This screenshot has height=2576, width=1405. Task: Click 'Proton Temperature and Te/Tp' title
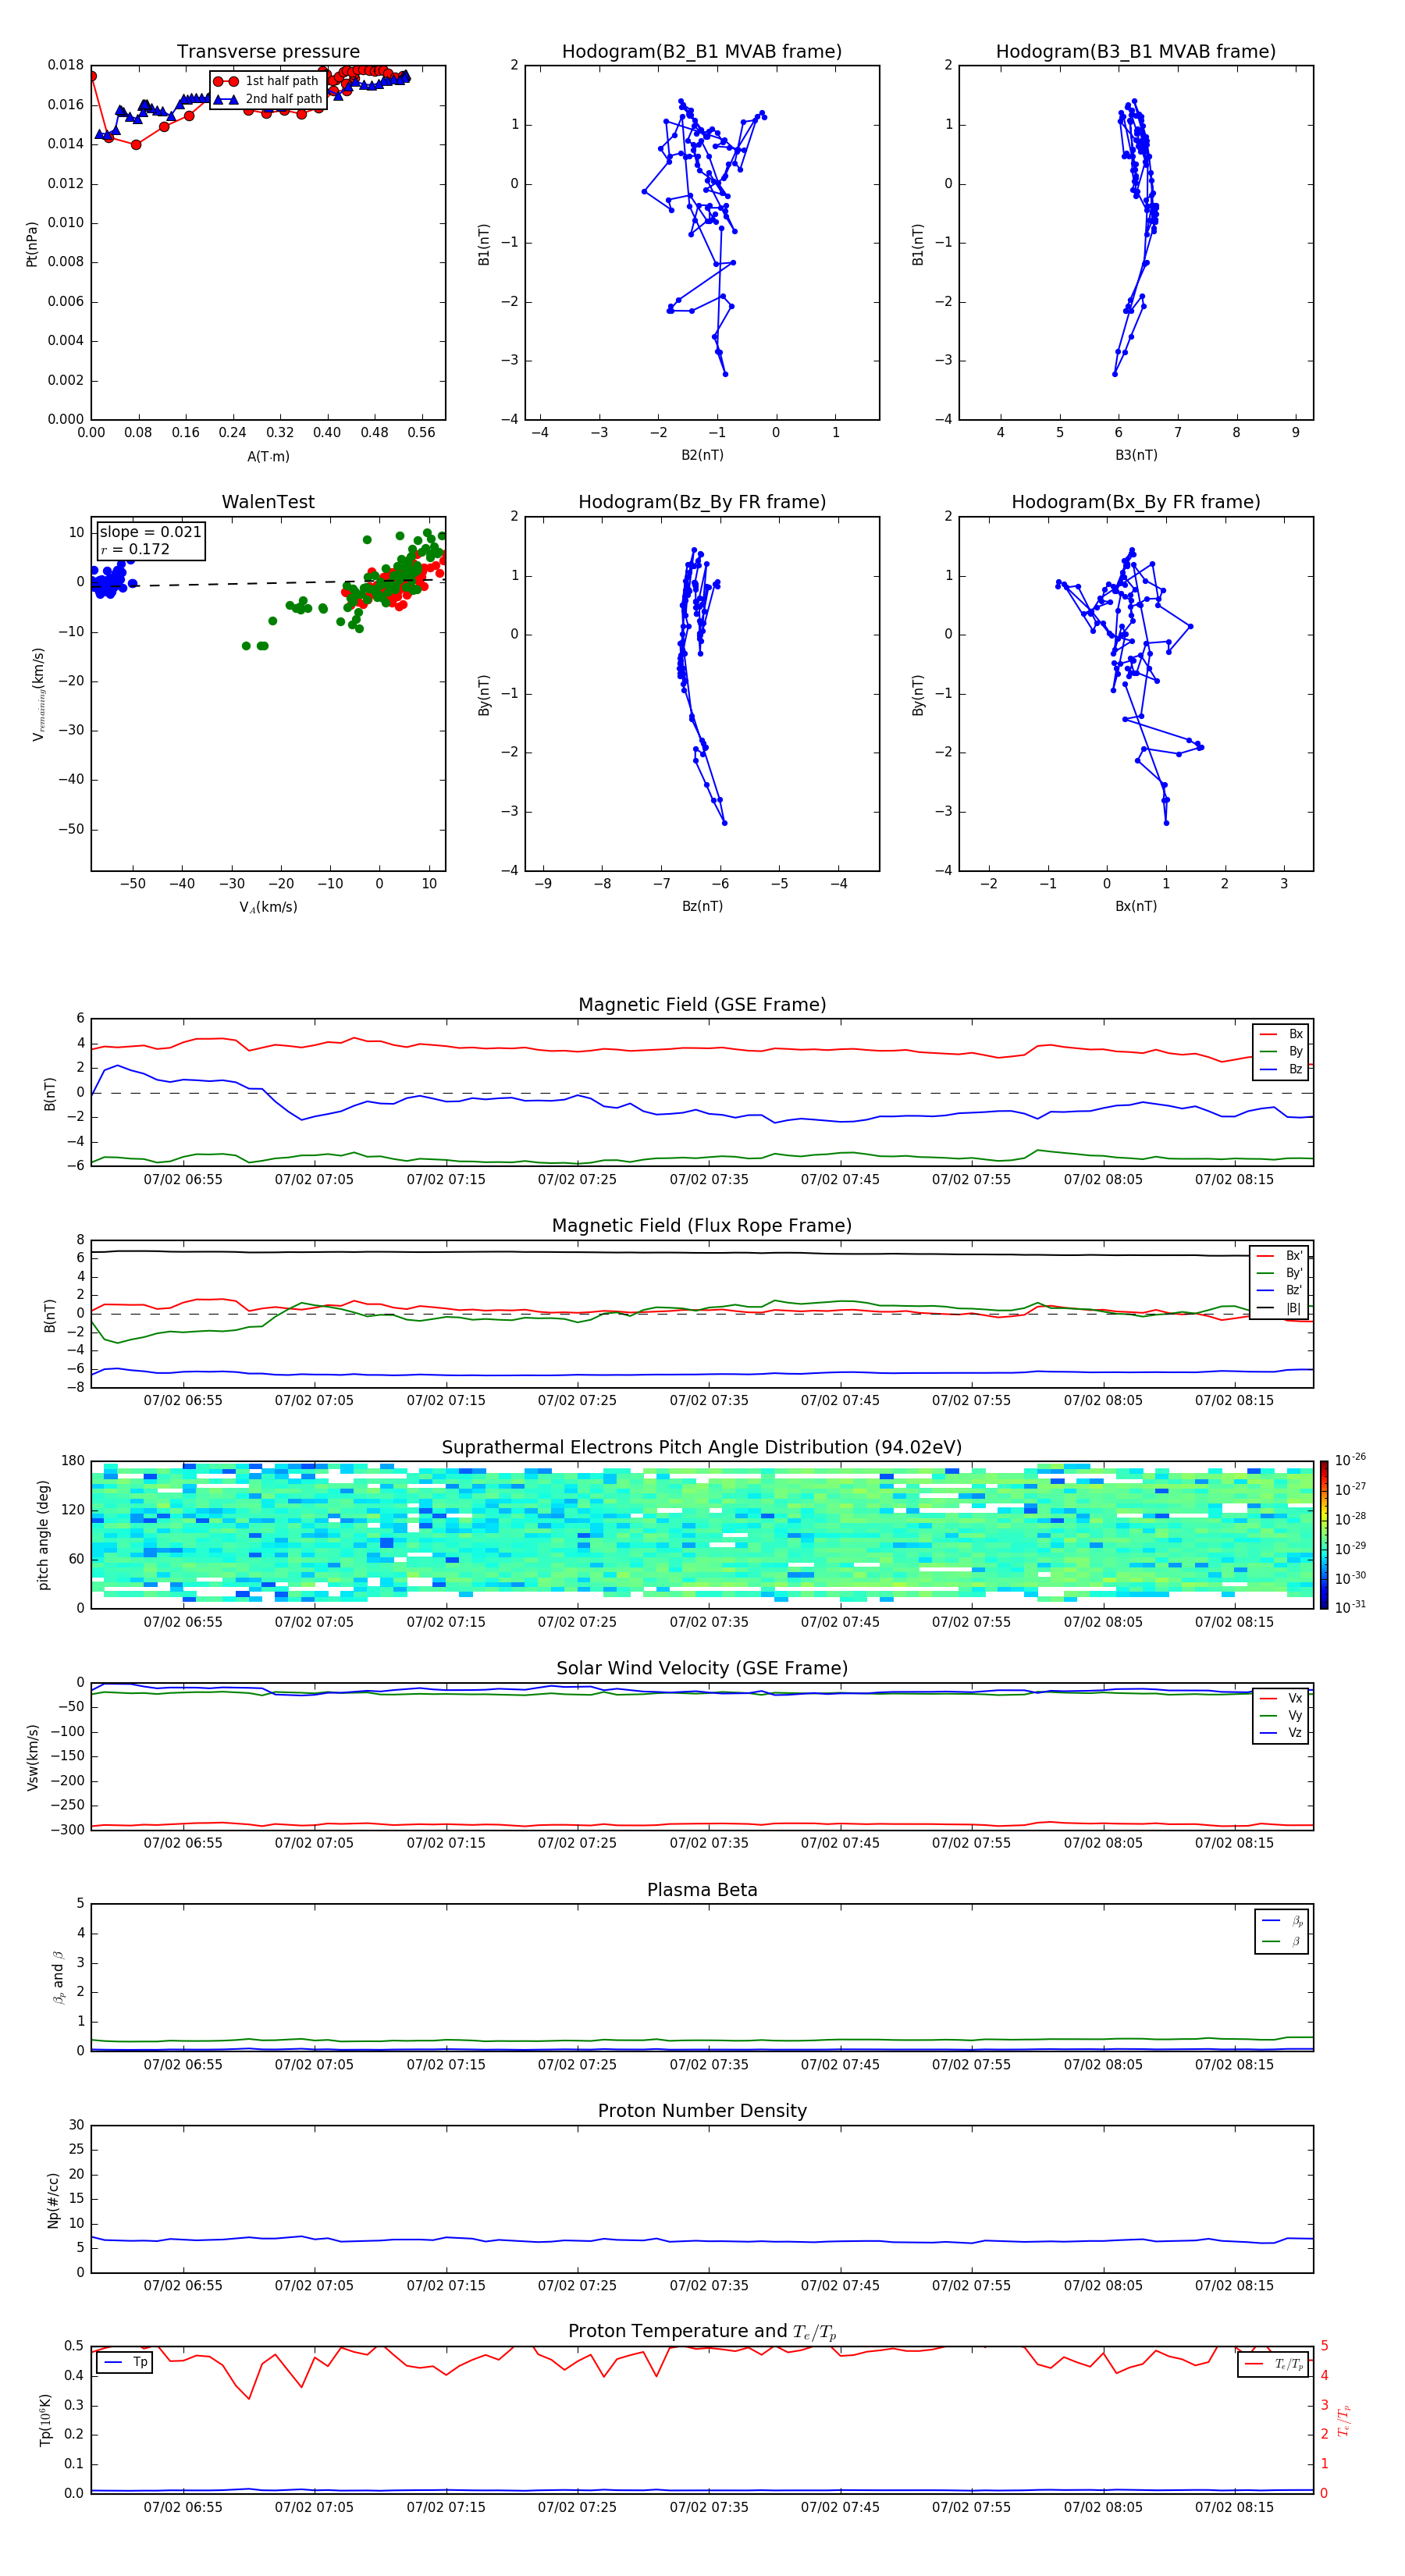coord(702,2333)
